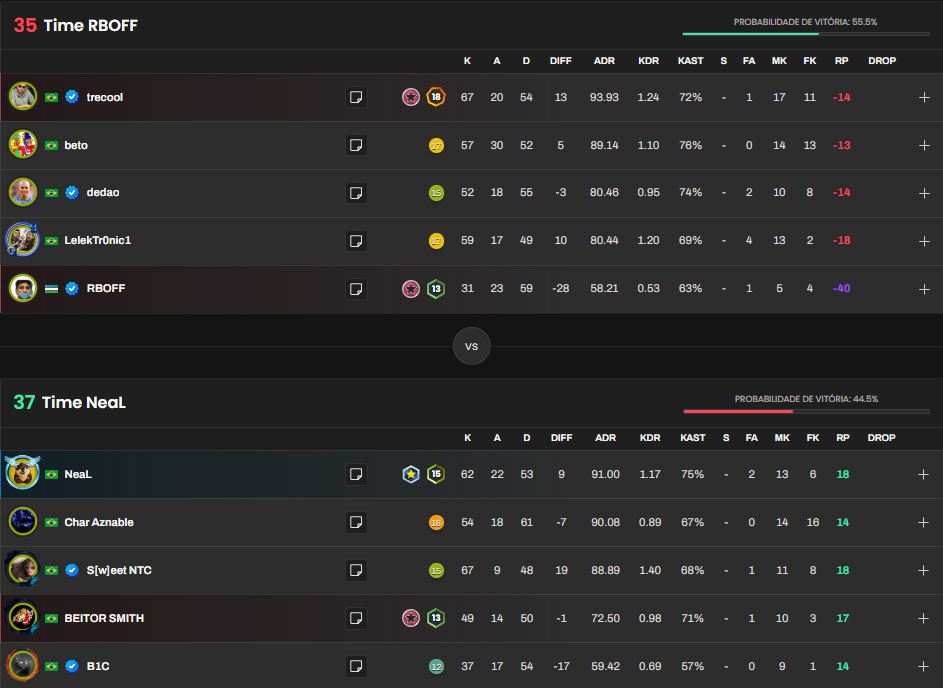Click the Brazil flag next to beto
The height and width of the screenshot is (688, 943).
point(51,145)
